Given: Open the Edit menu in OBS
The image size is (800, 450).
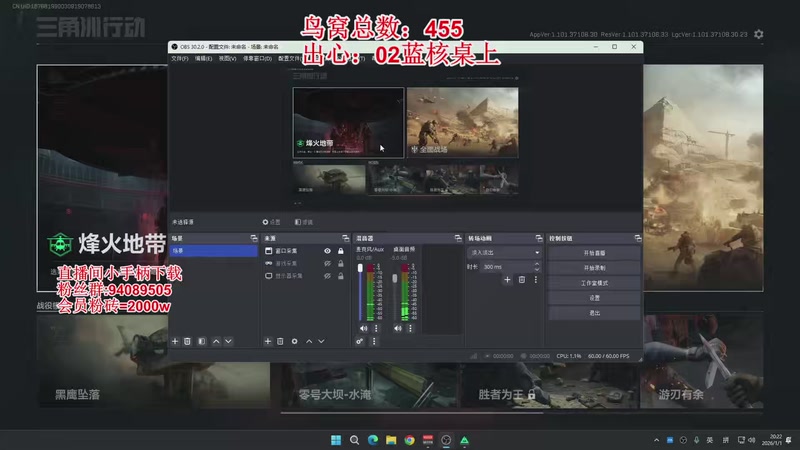Looking at the screenshot, I should [203, 59].
